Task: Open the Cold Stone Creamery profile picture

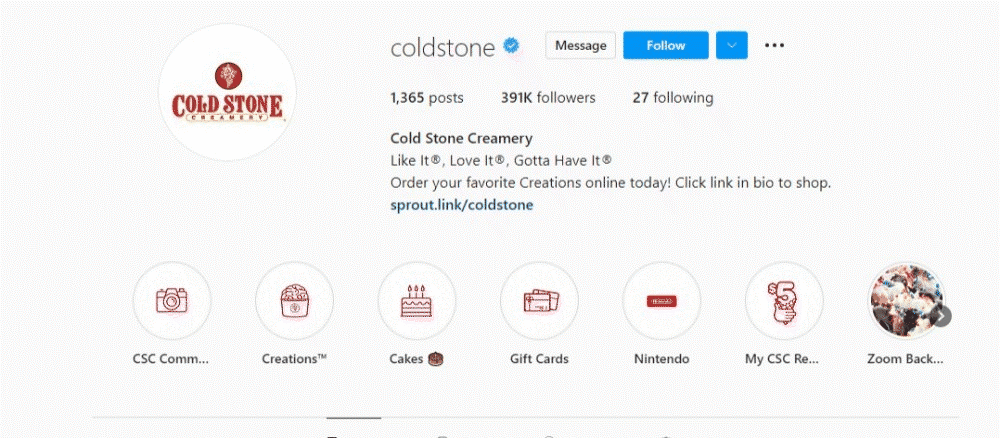Action: click(227, 92)
